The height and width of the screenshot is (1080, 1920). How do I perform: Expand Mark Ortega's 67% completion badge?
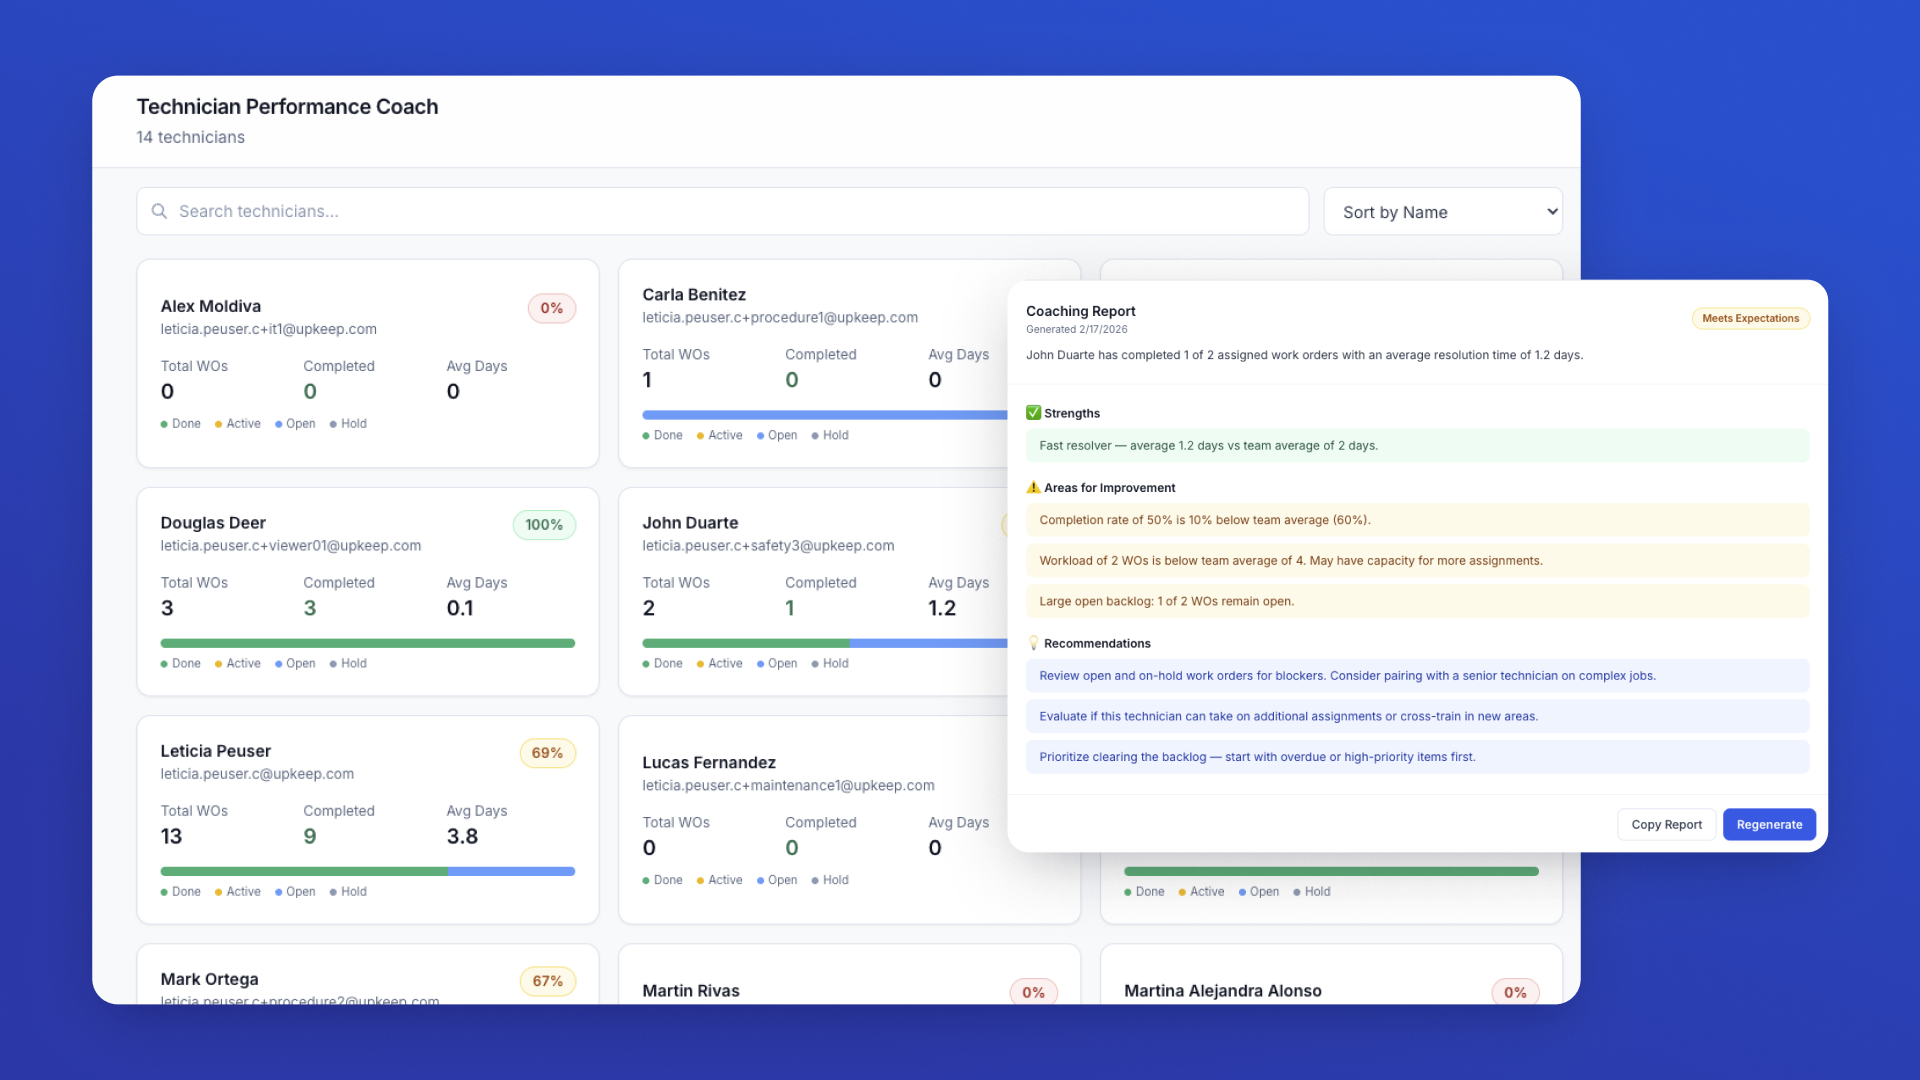tap(547, 981)
